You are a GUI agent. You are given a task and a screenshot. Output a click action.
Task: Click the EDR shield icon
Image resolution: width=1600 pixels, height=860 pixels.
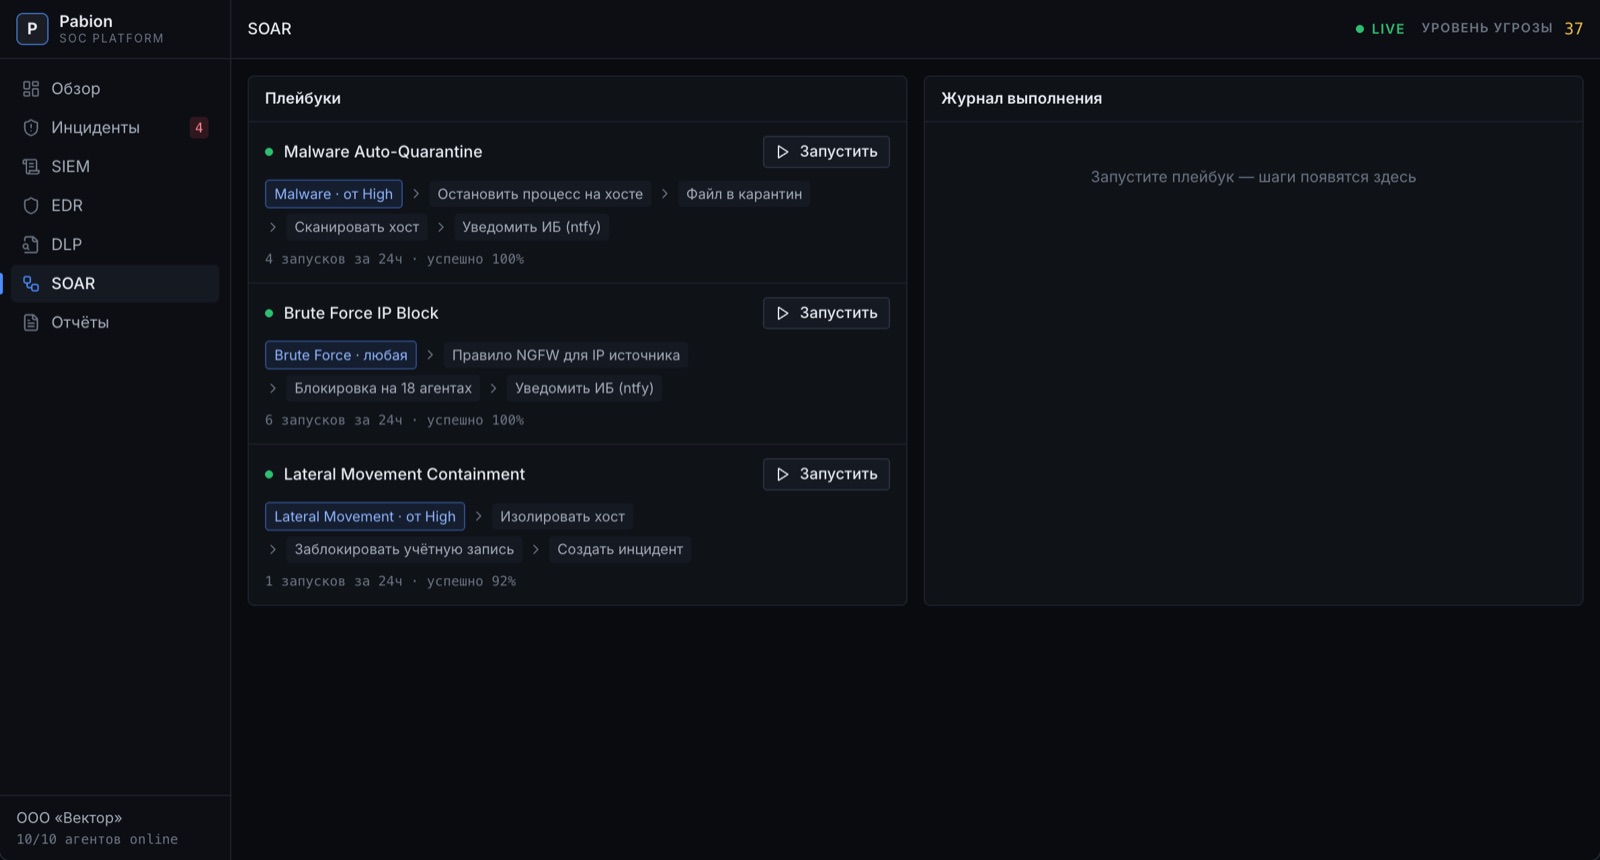click(31, 206)
